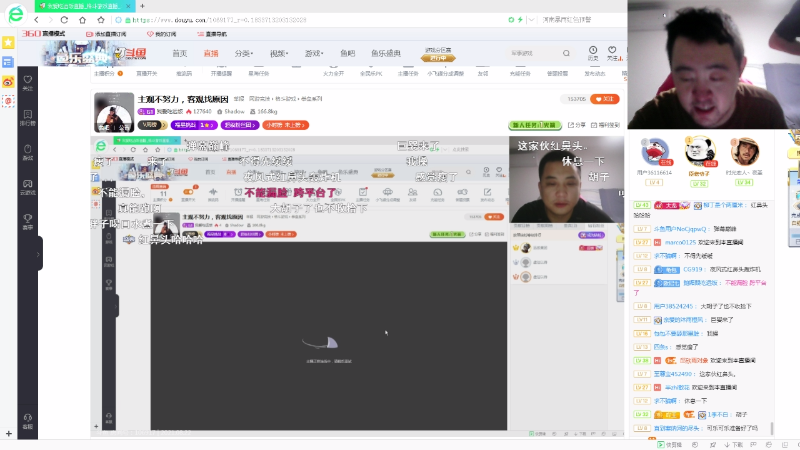Open the browser home page icon

tap(82, 20)
